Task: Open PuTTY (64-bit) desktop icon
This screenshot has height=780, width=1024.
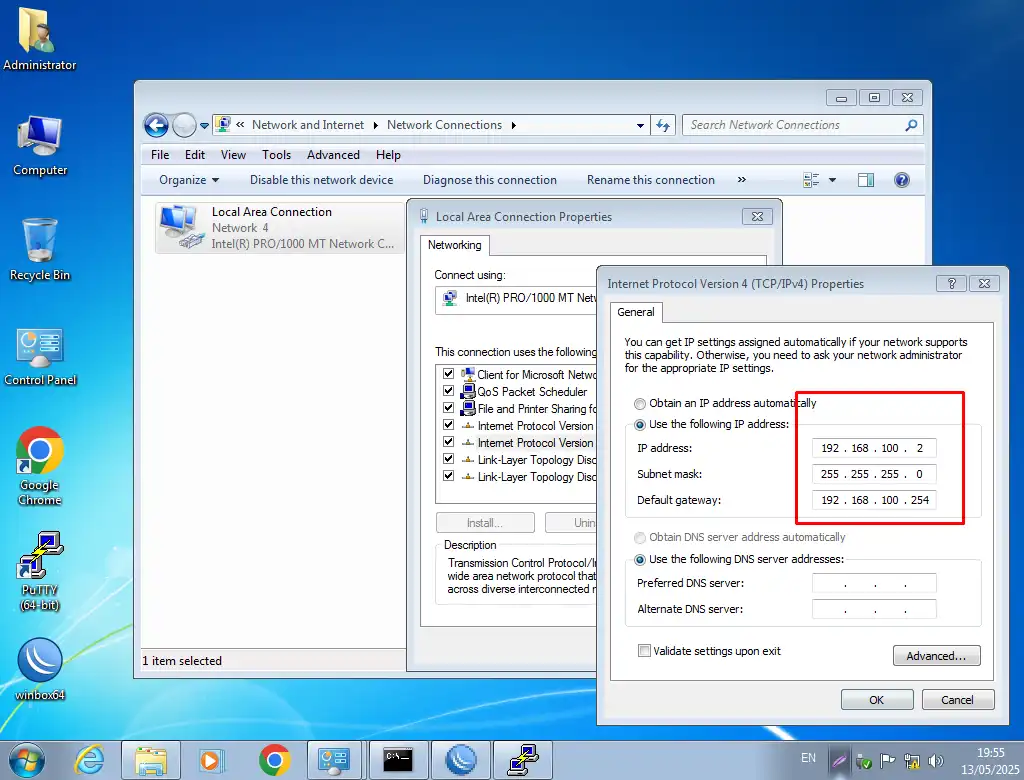Action: pos(40,558)
